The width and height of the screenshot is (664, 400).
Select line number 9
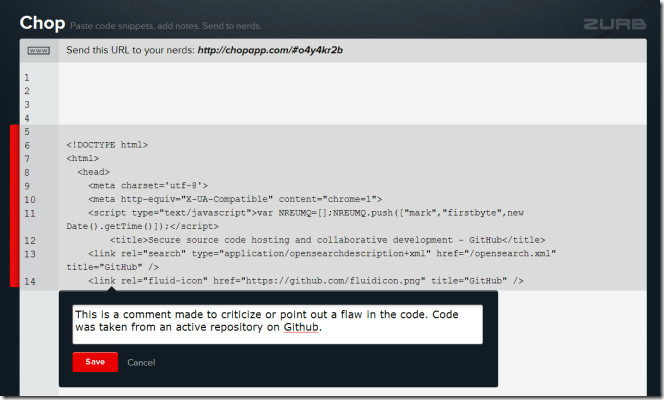pos(27,186)
